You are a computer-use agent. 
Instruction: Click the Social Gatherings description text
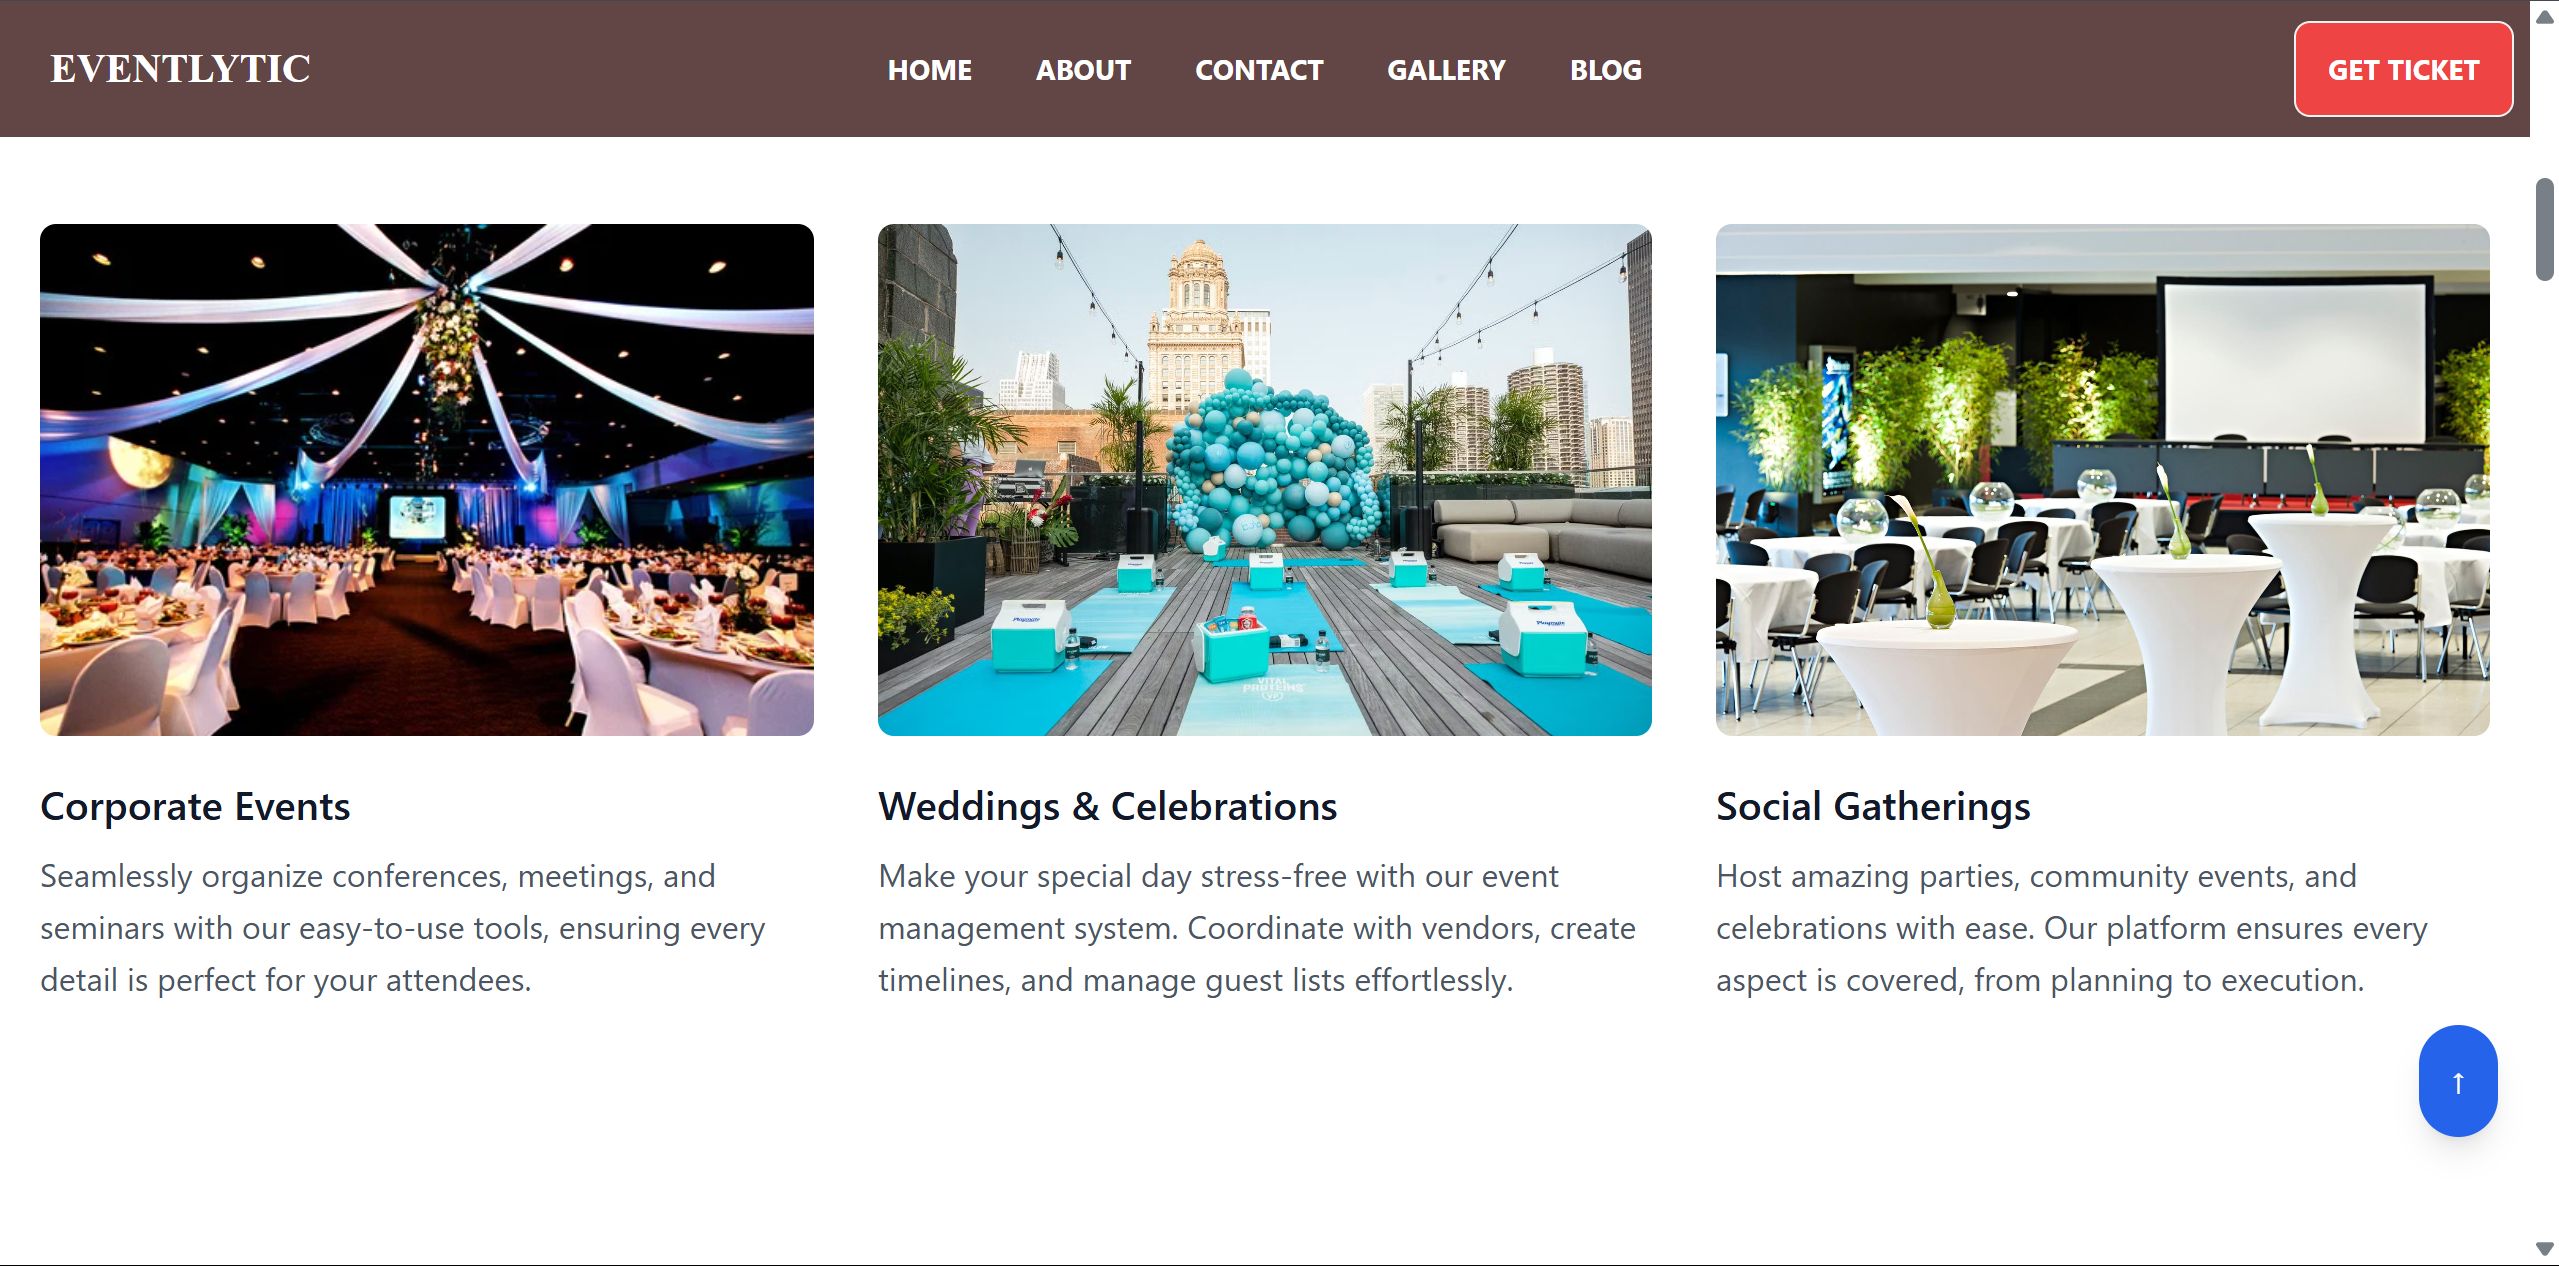click(x=2072, y=928)
